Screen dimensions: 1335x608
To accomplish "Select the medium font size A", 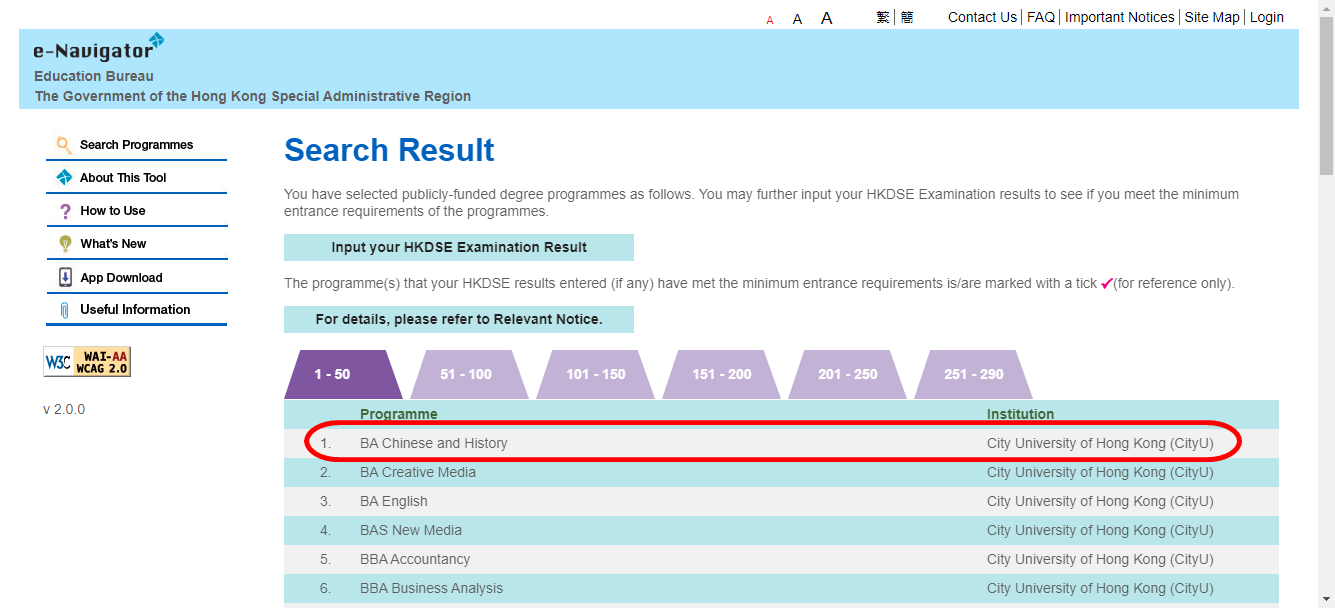I will pos(797,19).
